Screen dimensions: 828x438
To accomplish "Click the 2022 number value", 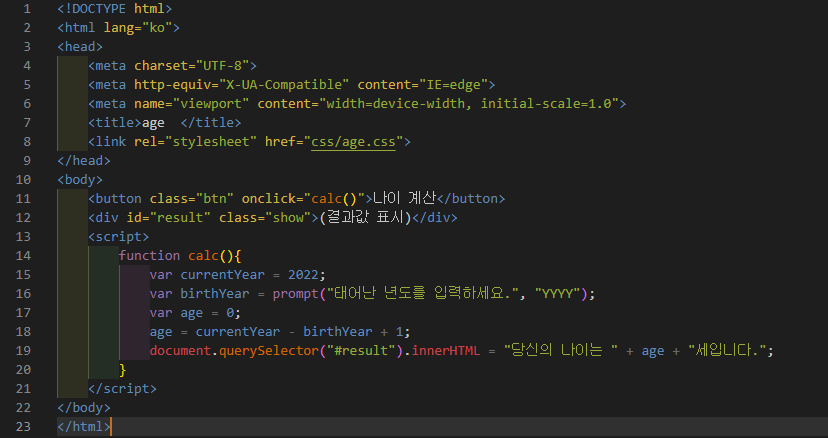I will (x=303, y=275).
